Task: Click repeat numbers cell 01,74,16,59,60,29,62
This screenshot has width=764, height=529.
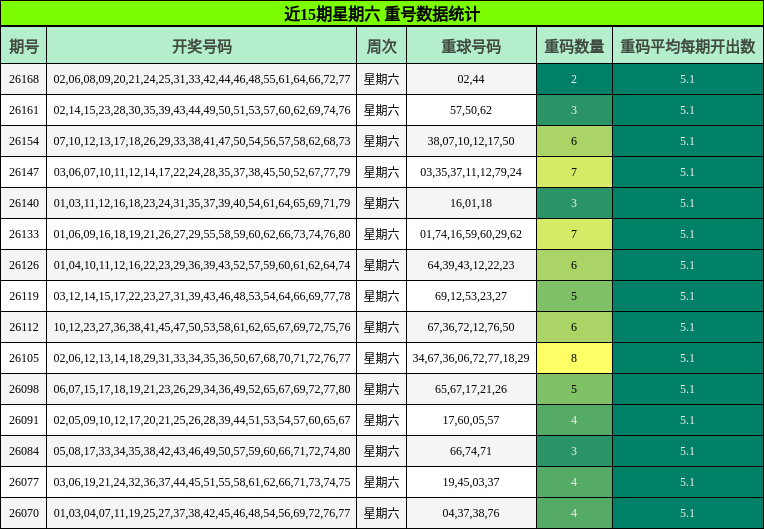Action: [471, 234]
